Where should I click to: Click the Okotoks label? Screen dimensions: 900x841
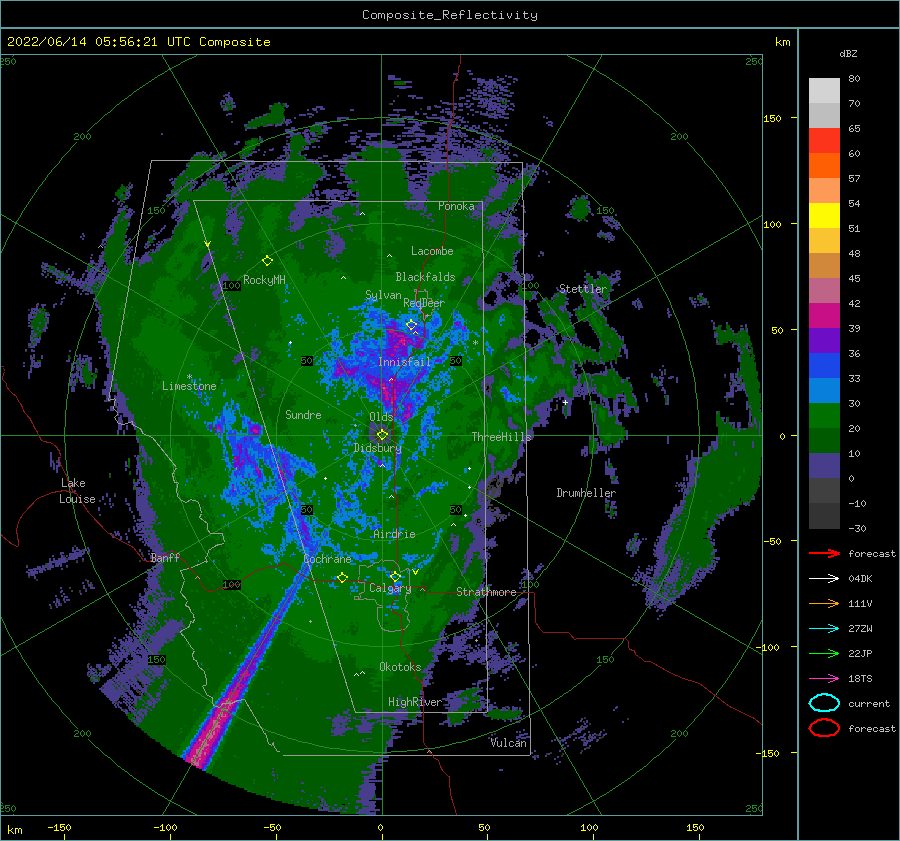[400, 666]
